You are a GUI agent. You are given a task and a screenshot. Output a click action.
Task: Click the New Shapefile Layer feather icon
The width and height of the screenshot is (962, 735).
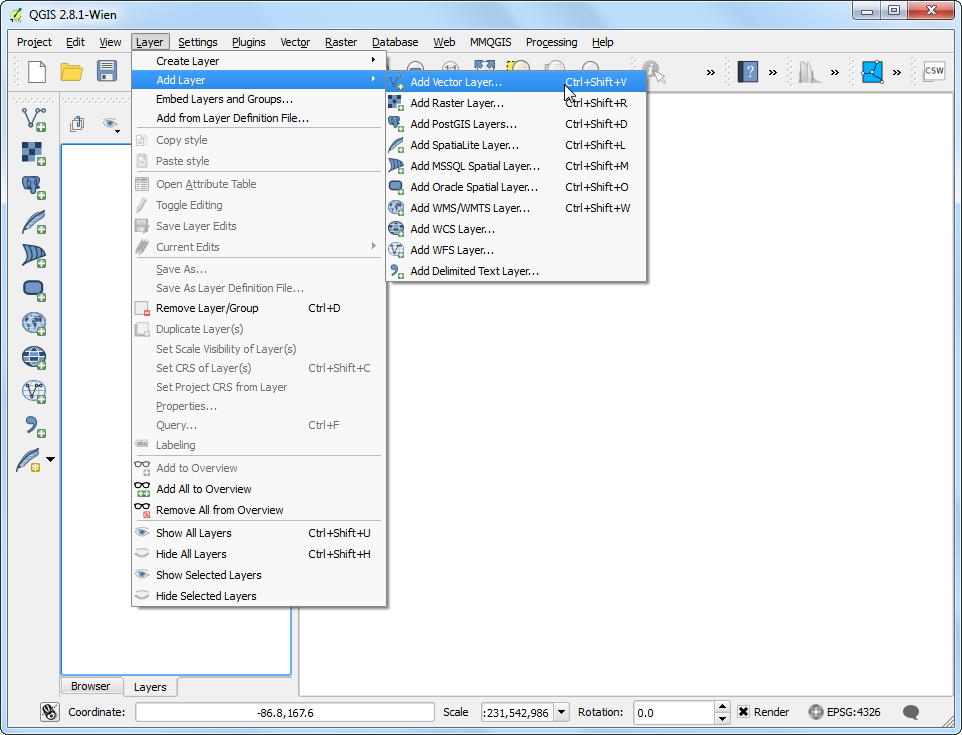click(x=29, y=460)
